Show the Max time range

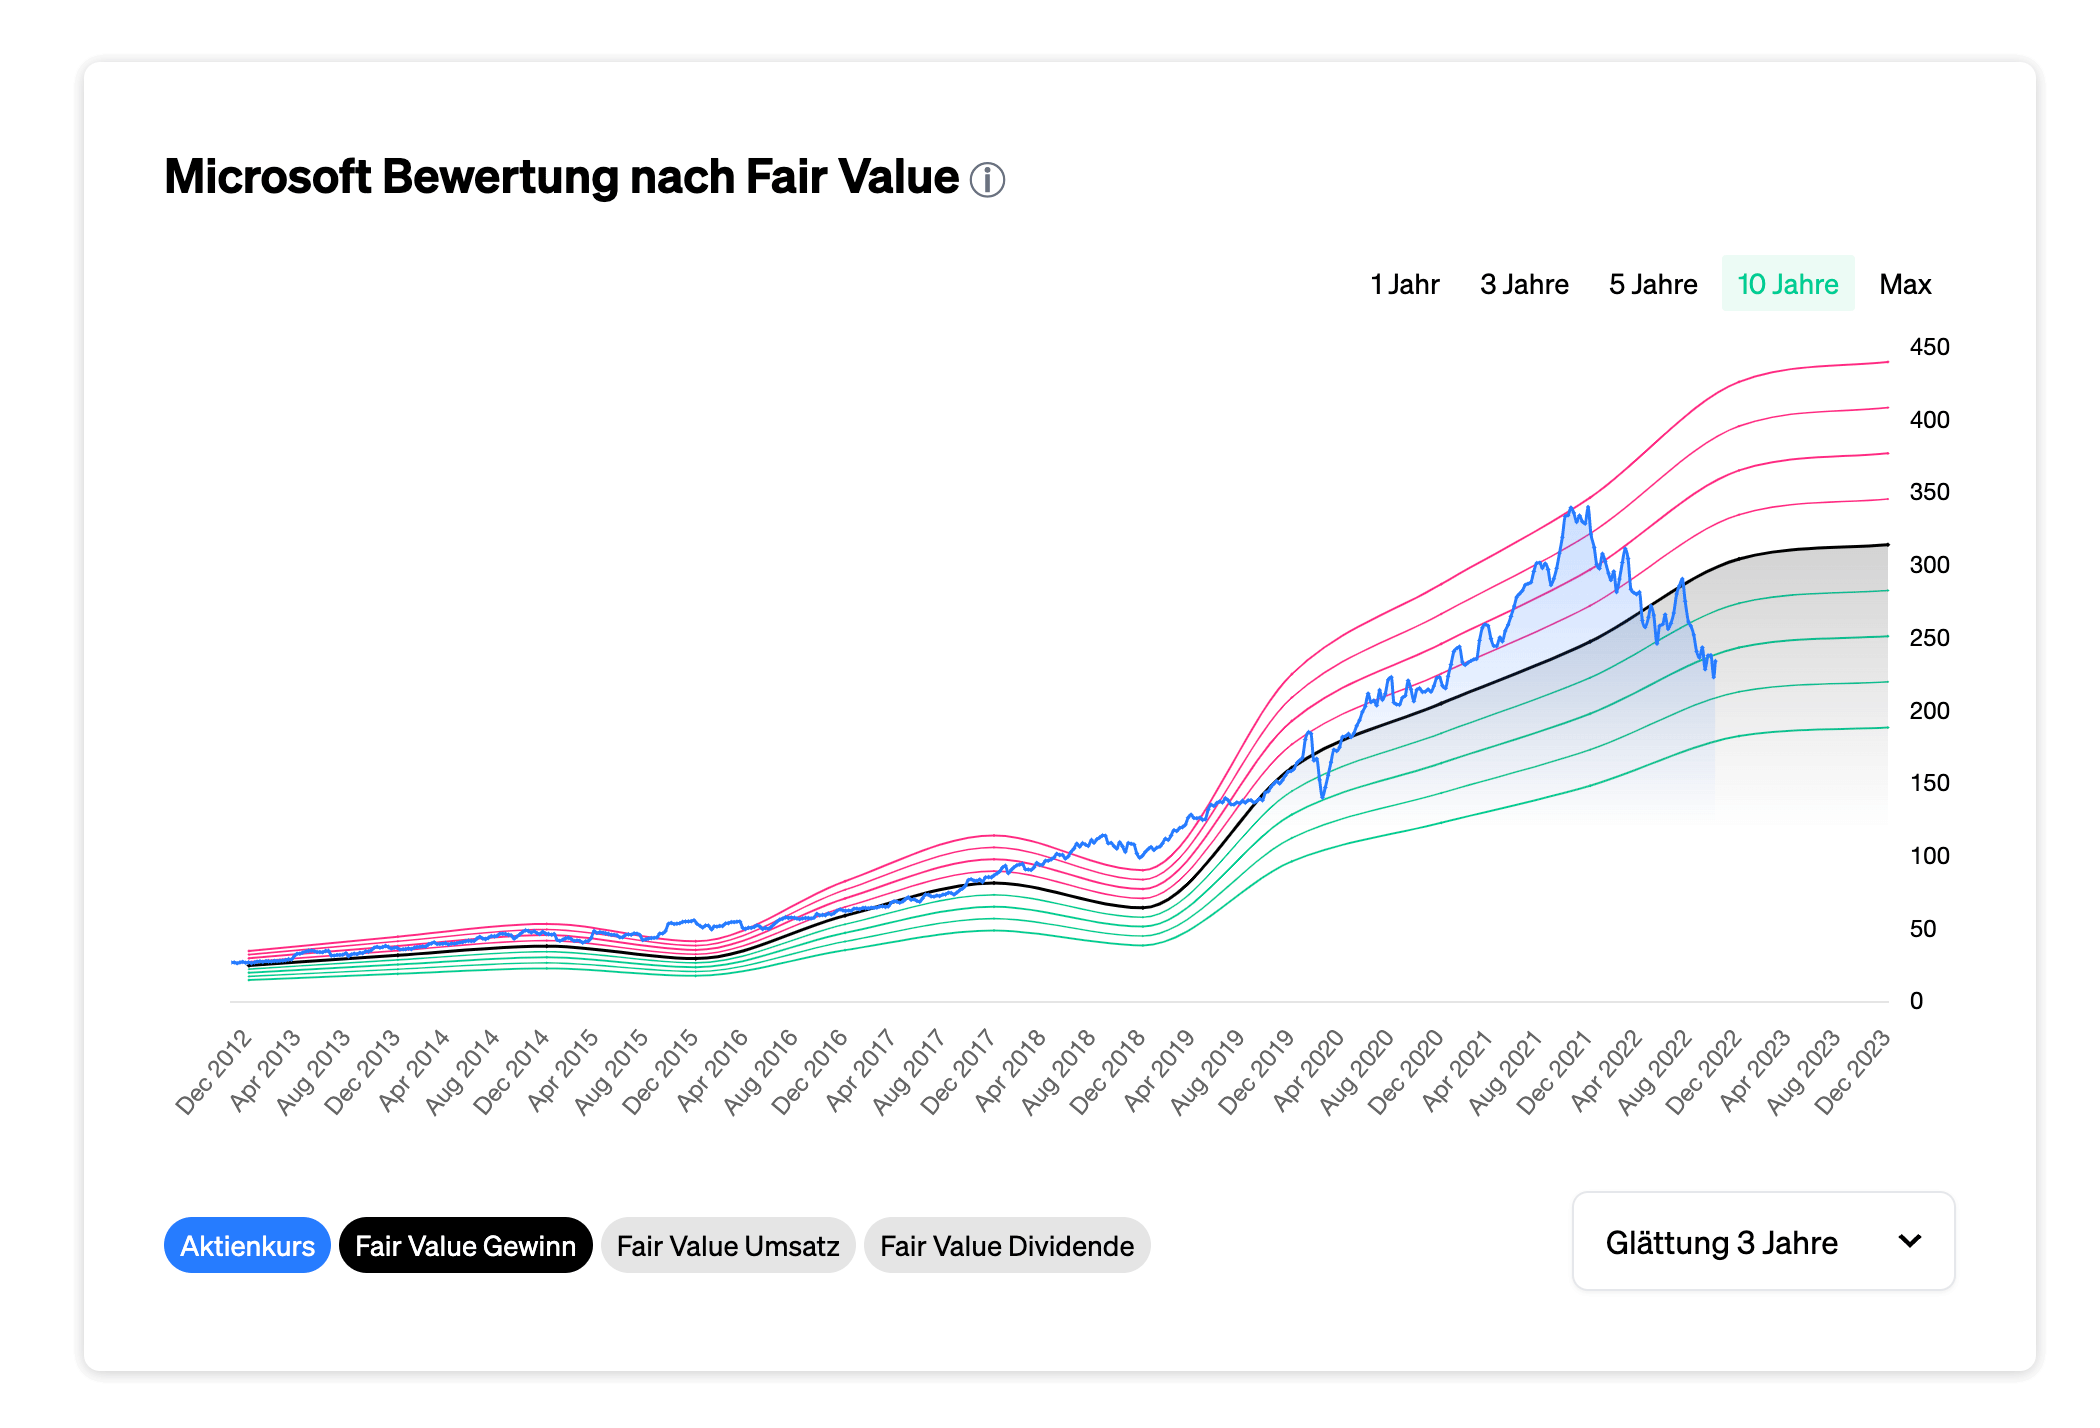(1905, 284)
